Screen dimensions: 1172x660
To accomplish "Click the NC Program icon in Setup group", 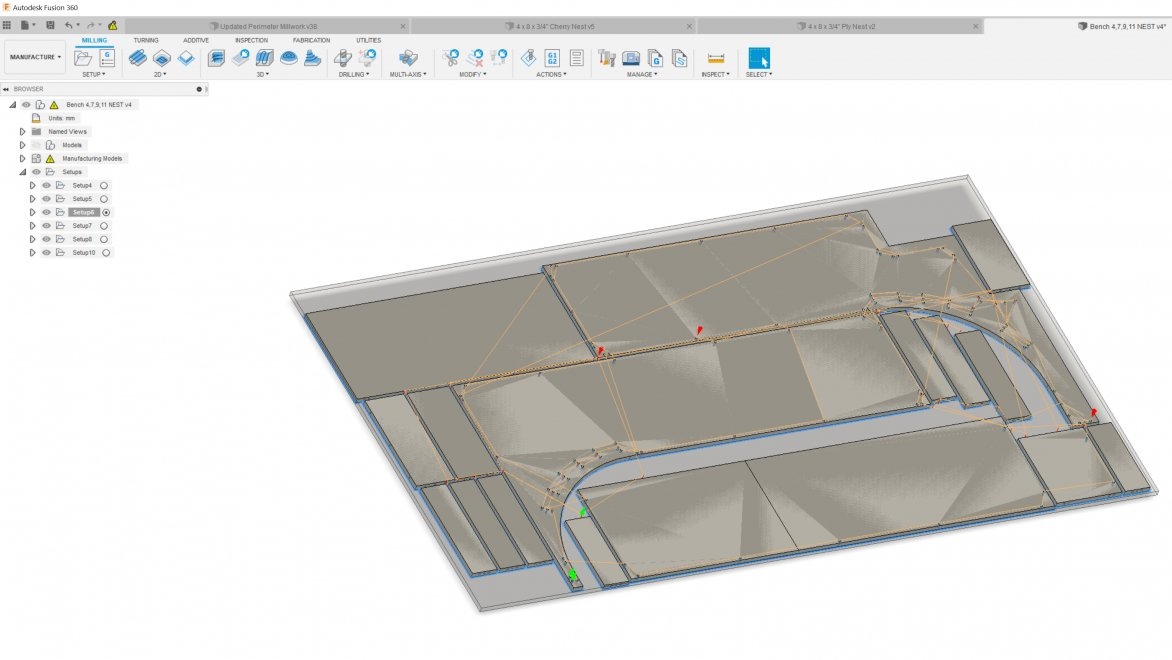I will coord(107,58).
